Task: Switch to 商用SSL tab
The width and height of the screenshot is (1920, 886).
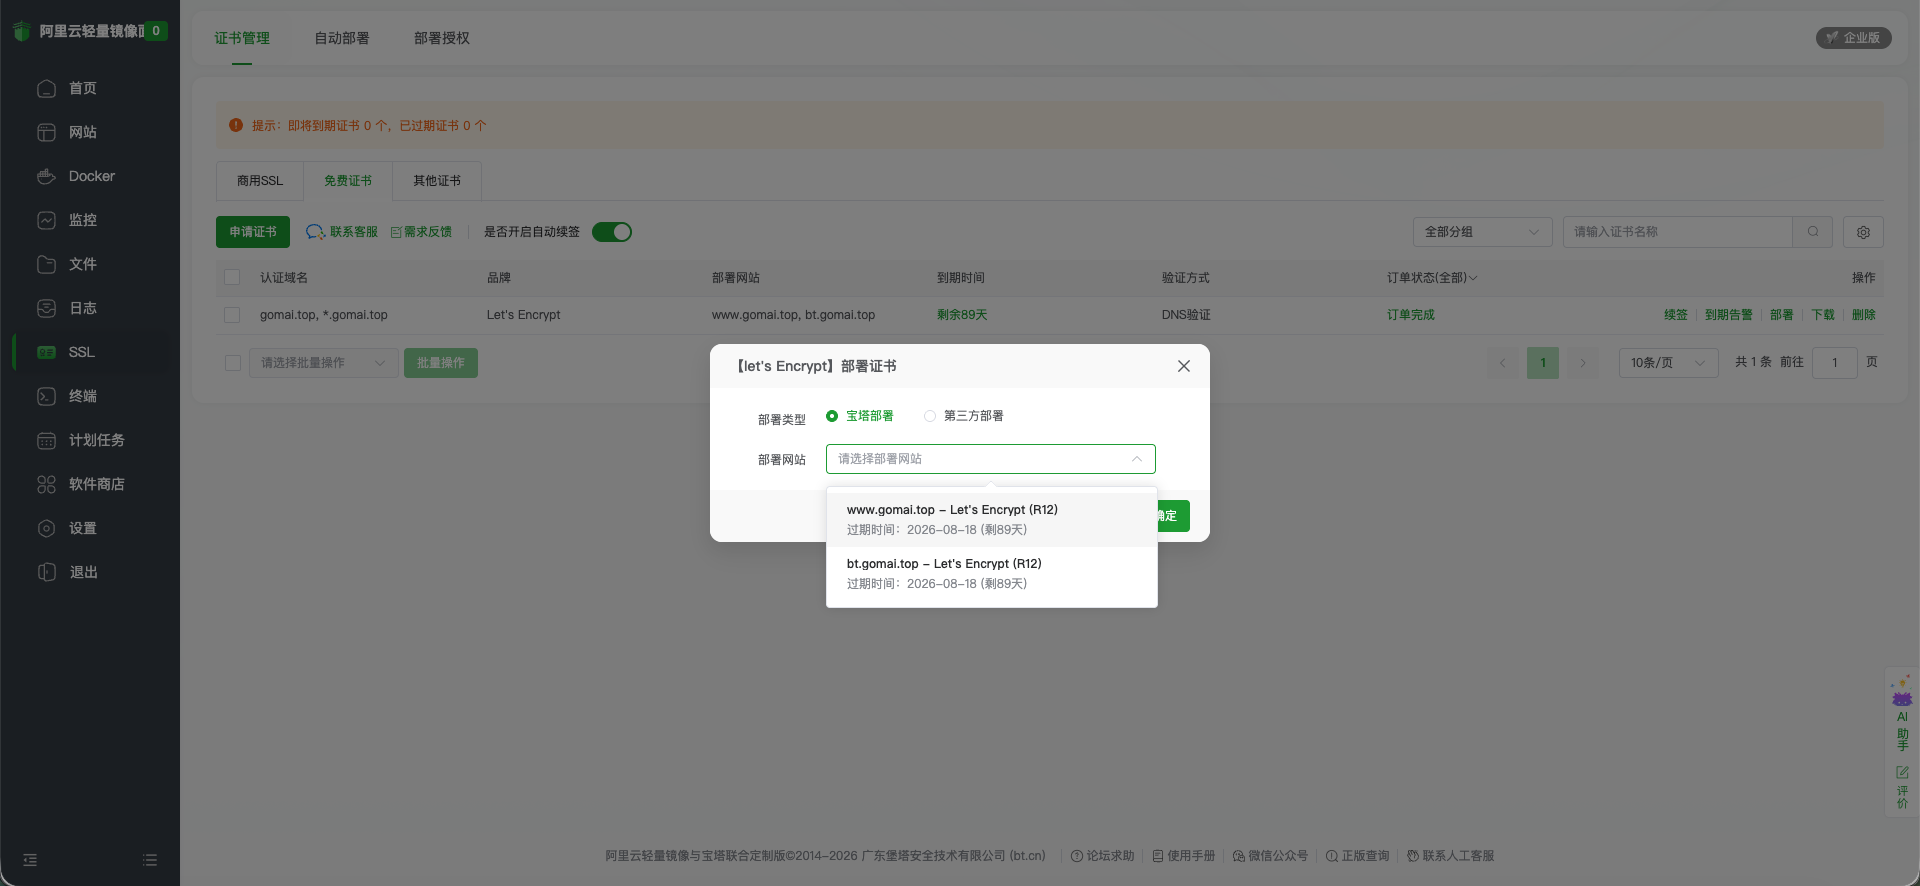Action: [260, 181]
